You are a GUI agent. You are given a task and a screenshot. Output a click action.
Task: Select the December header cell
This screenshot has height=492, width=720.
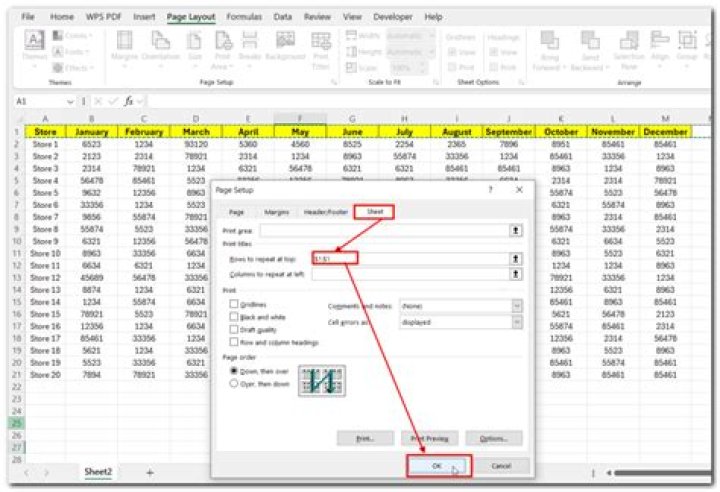pos(665,132)
